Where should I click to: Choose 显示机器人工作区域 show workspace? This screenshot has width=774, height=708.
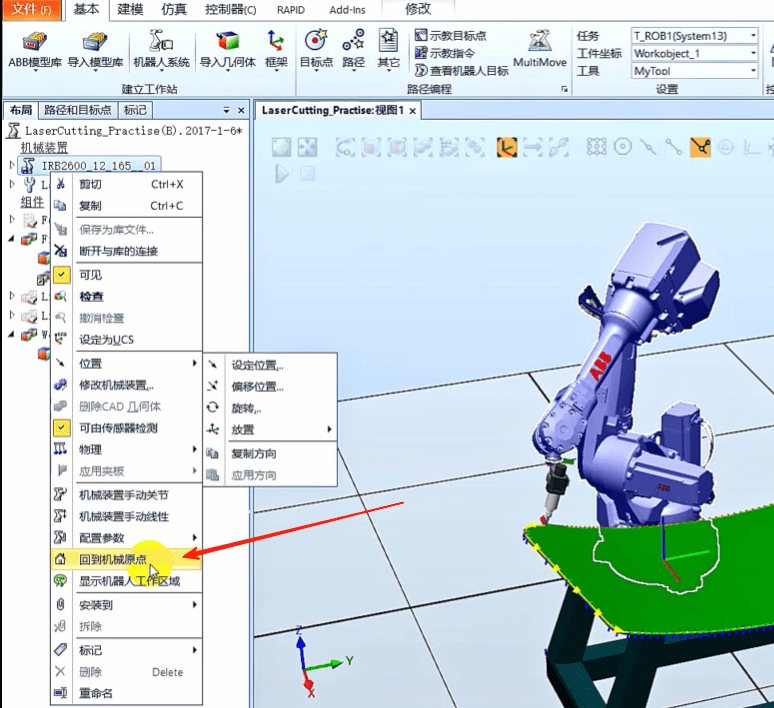click(126, 581)
